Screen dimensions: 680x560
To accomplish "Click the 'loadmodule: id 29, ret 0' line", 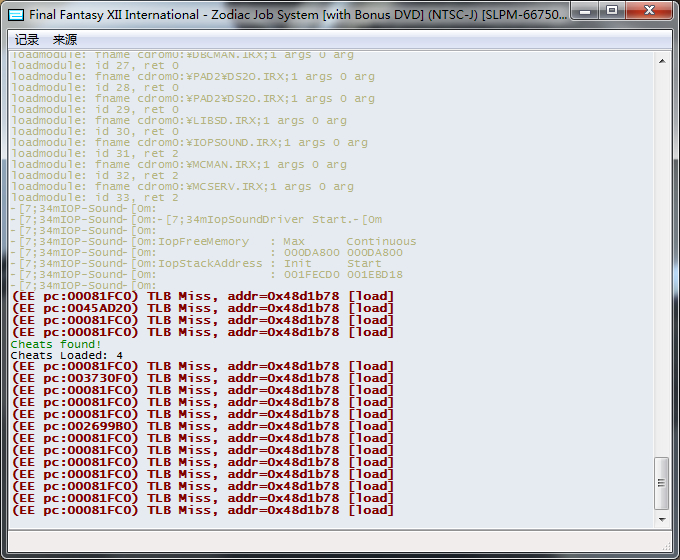I will (95, 110).
